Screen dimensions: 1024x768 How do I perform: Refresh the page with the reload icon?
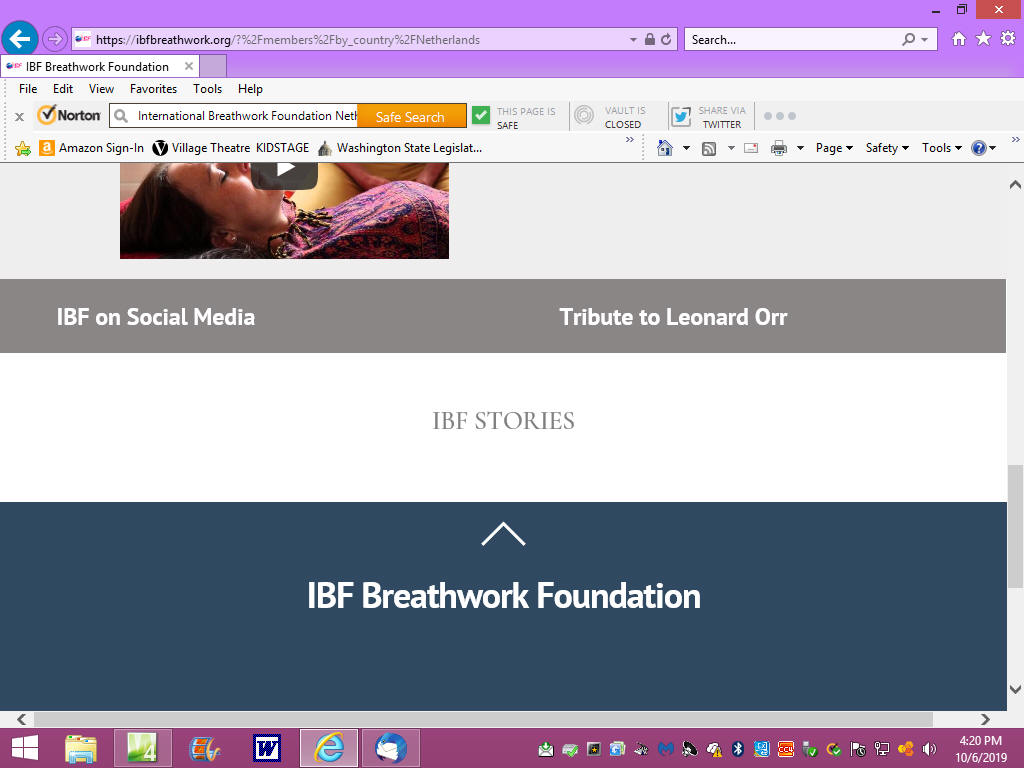(x=666, y=39)
